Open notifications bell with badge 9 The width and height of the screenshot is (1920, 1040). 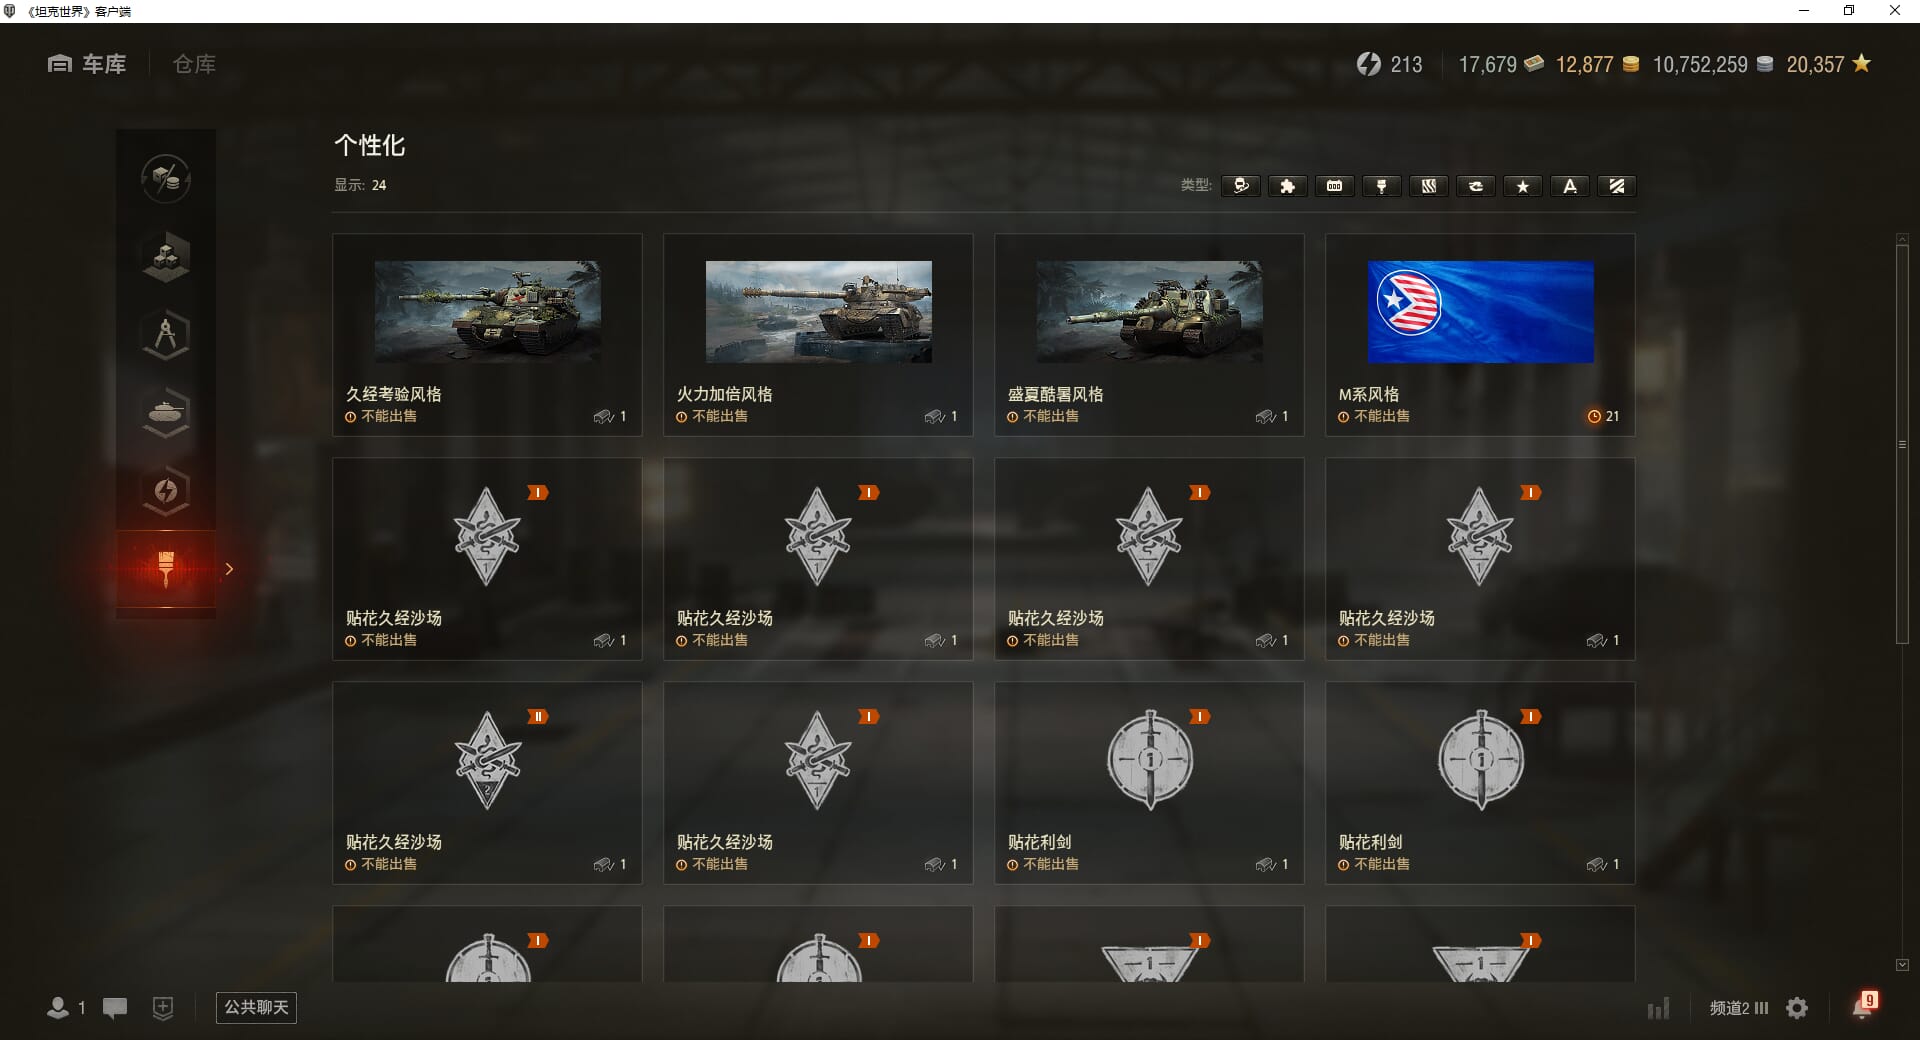coord(1863,1005)
